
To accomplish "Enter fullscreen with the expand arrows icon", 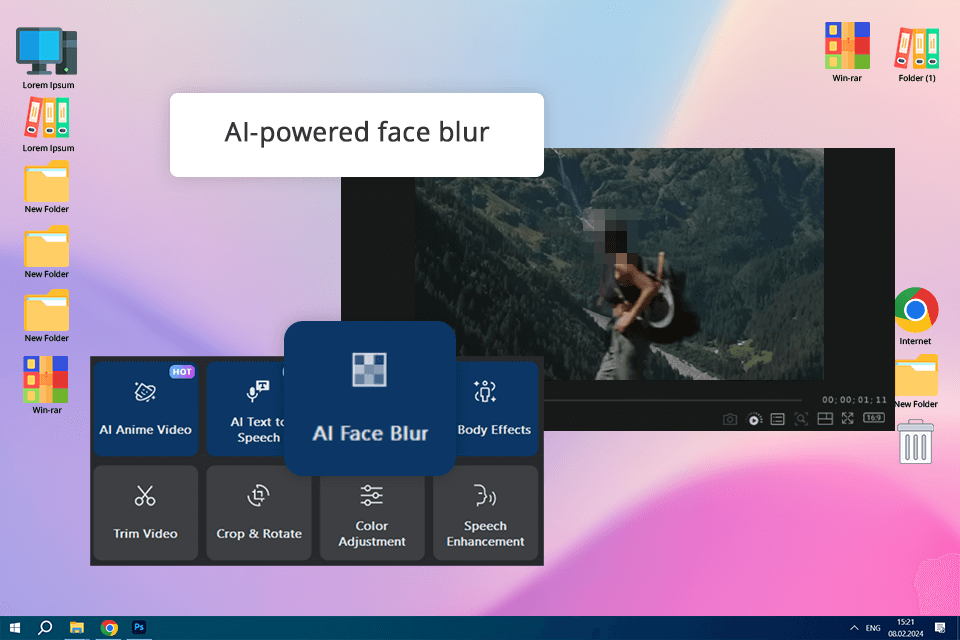I will (x=847, y=418).
